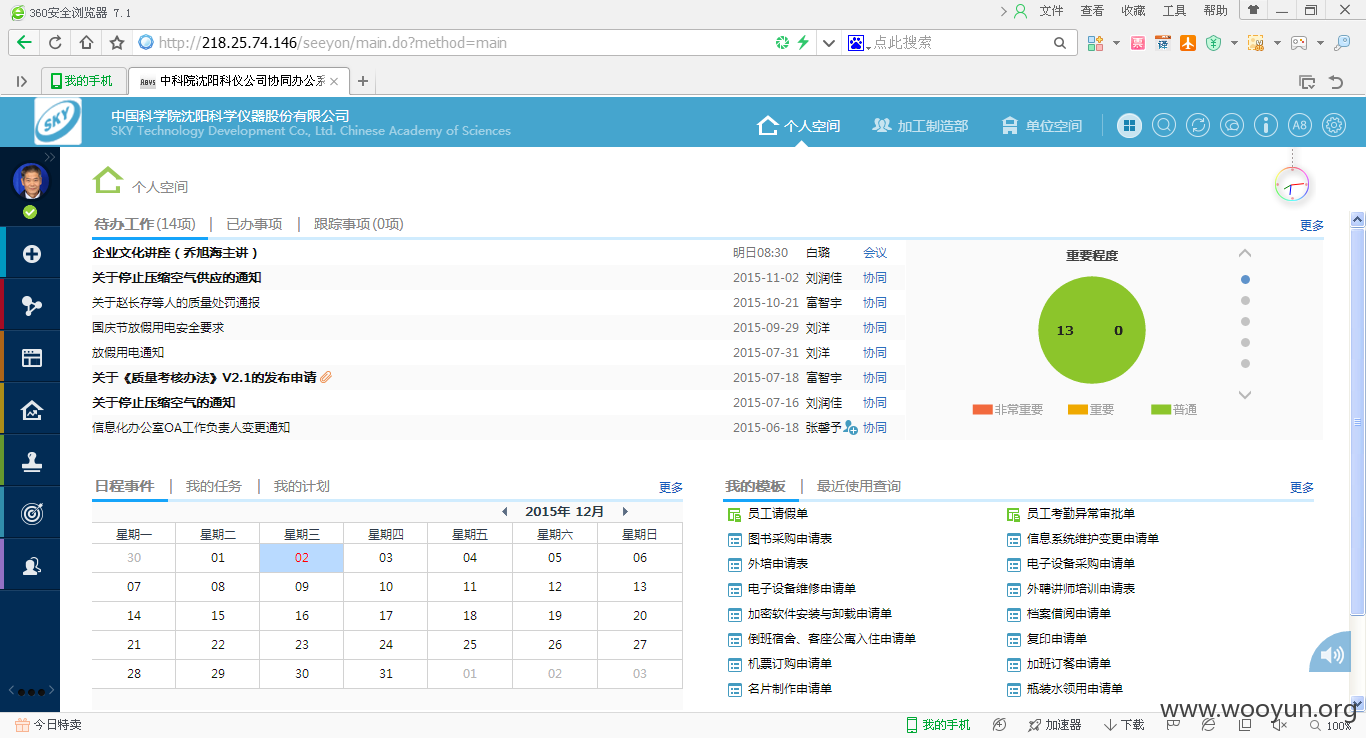
Task: Open the target goals sidebar icon
Action: pyautogui.click(x=32, y=514)
